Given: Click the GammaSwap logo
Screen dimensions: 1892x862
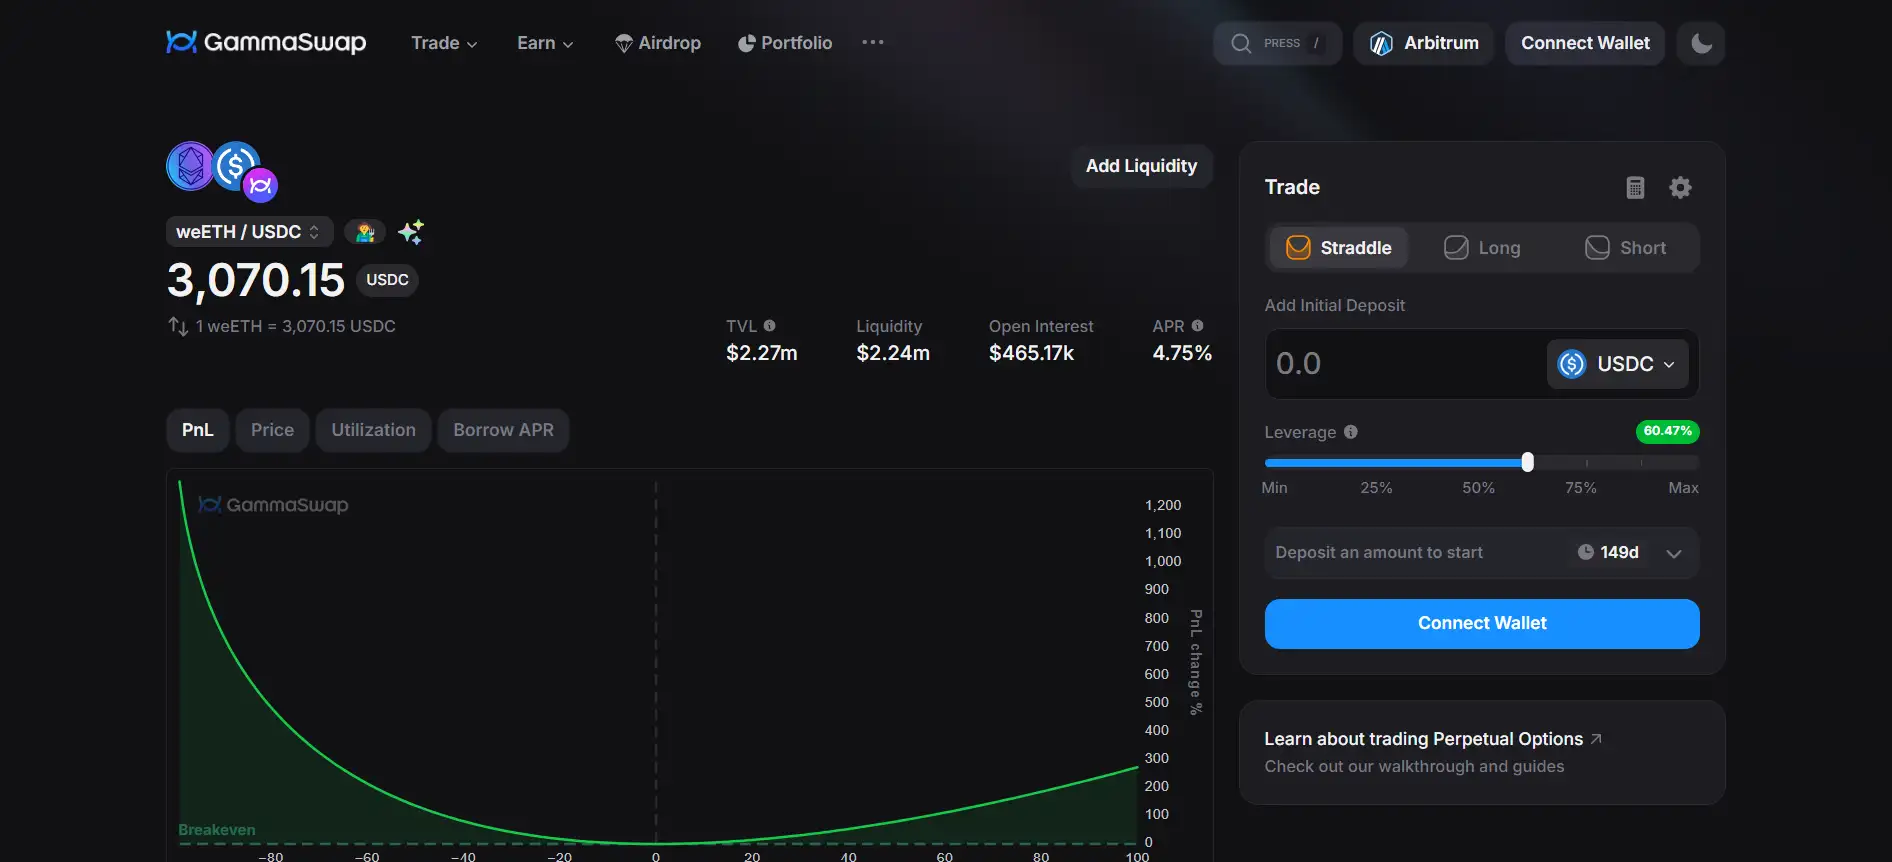Looking at the screenshot, I should 266,42.
